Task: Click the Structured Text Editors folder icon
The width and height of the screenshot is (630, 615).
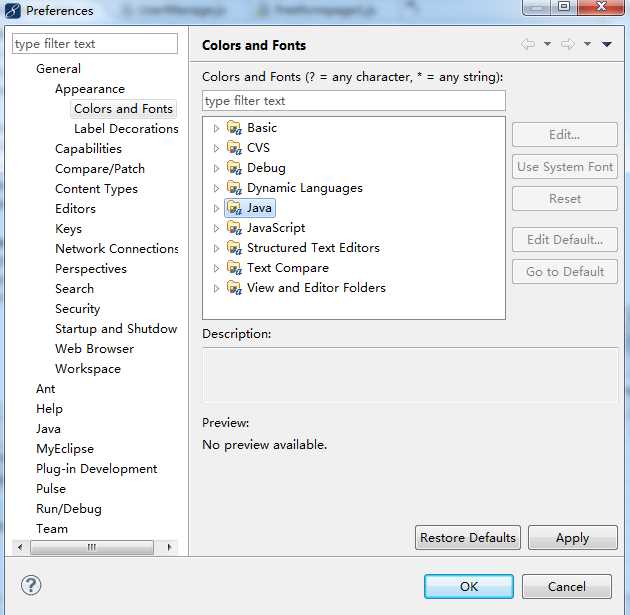Action: tap(234, 248)
